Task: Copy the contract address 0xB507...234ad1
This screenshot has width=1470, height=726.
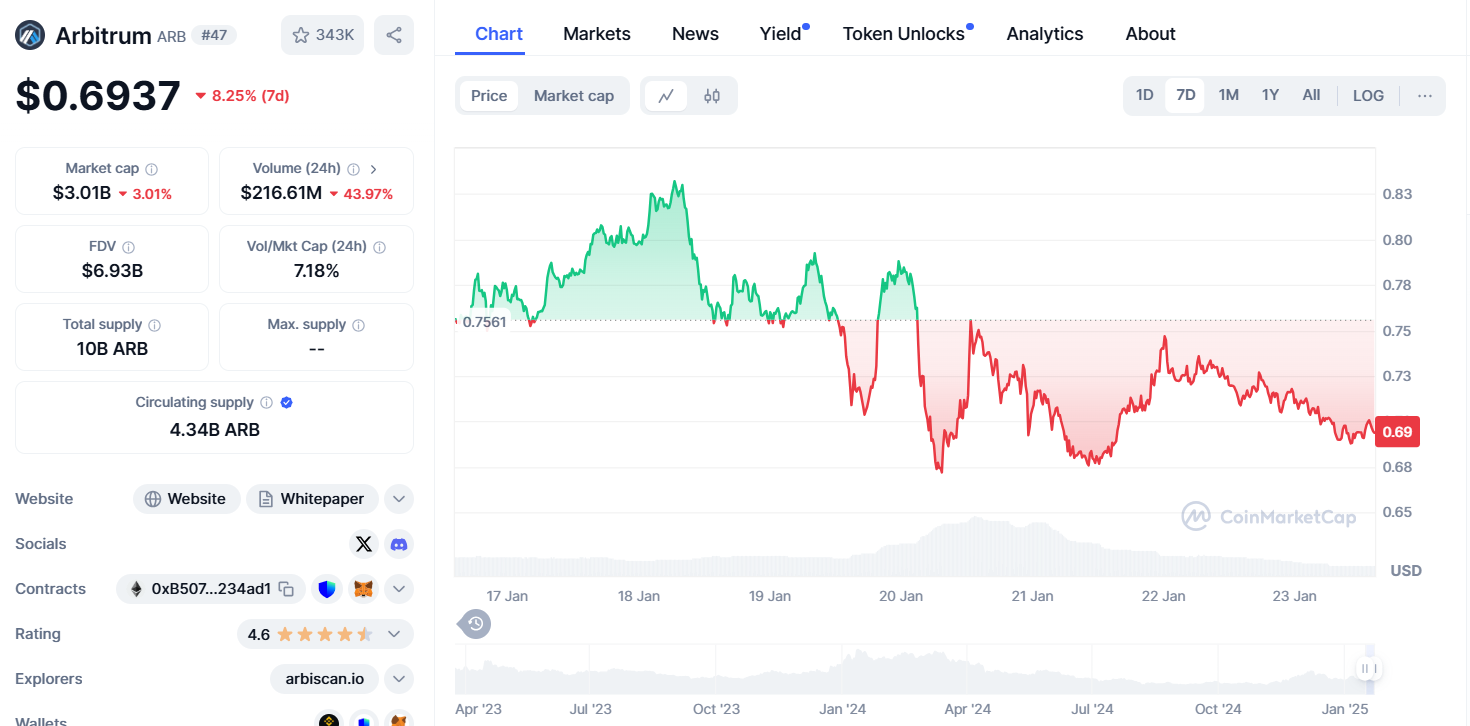Action: pyautogui.click(x=286, y=589)
